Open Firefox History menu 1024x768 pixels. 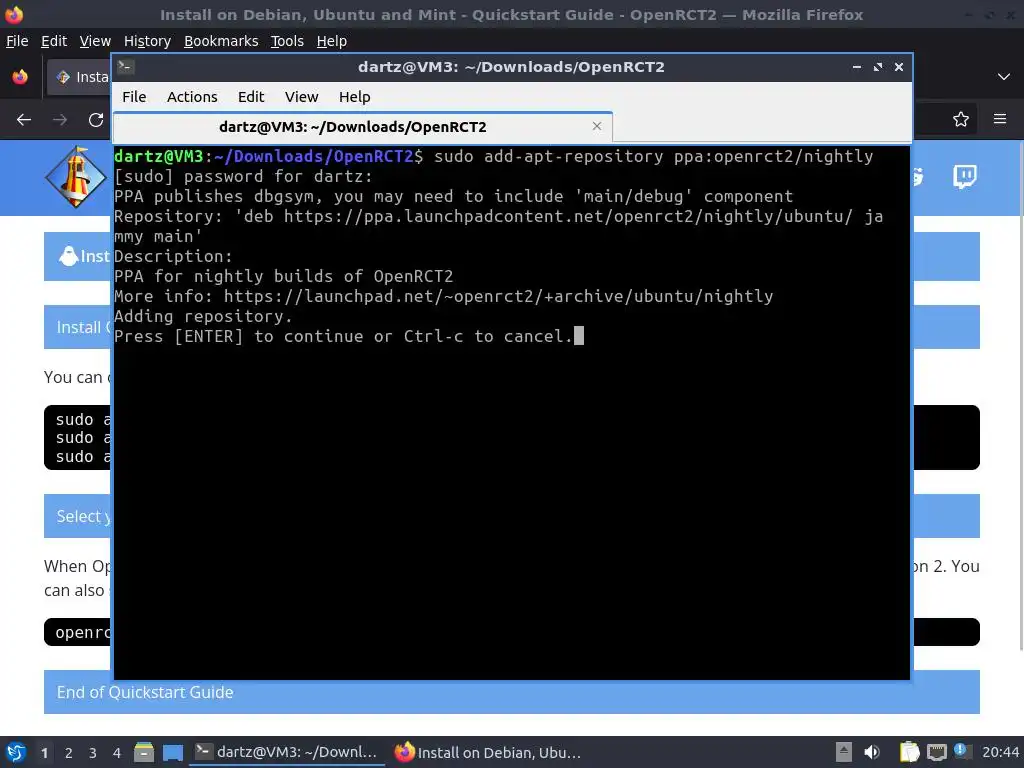pos(147,41)
